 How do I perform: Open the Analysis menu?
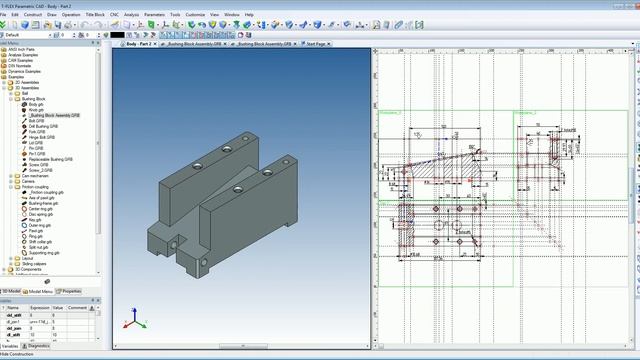(x=131, y=15)
